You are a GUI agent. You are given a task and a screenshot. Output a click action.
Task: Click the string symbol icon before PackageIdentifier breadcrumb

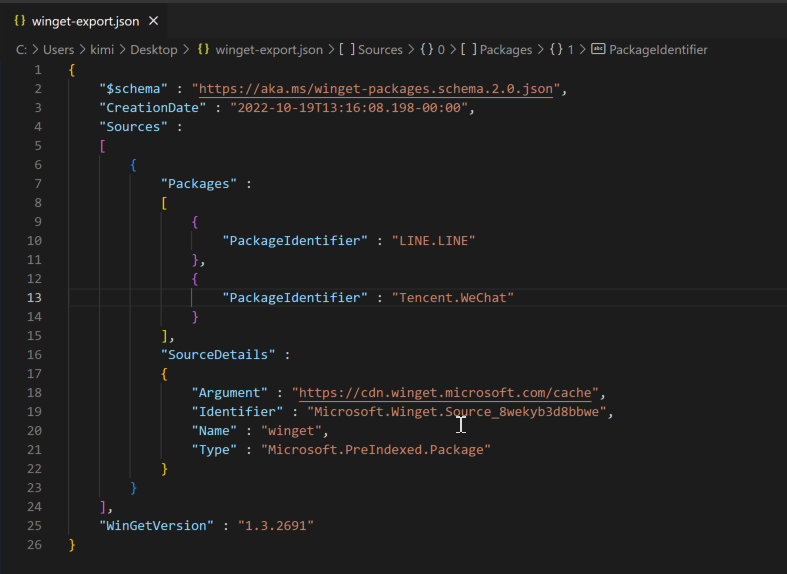click(x=598, y=49)
